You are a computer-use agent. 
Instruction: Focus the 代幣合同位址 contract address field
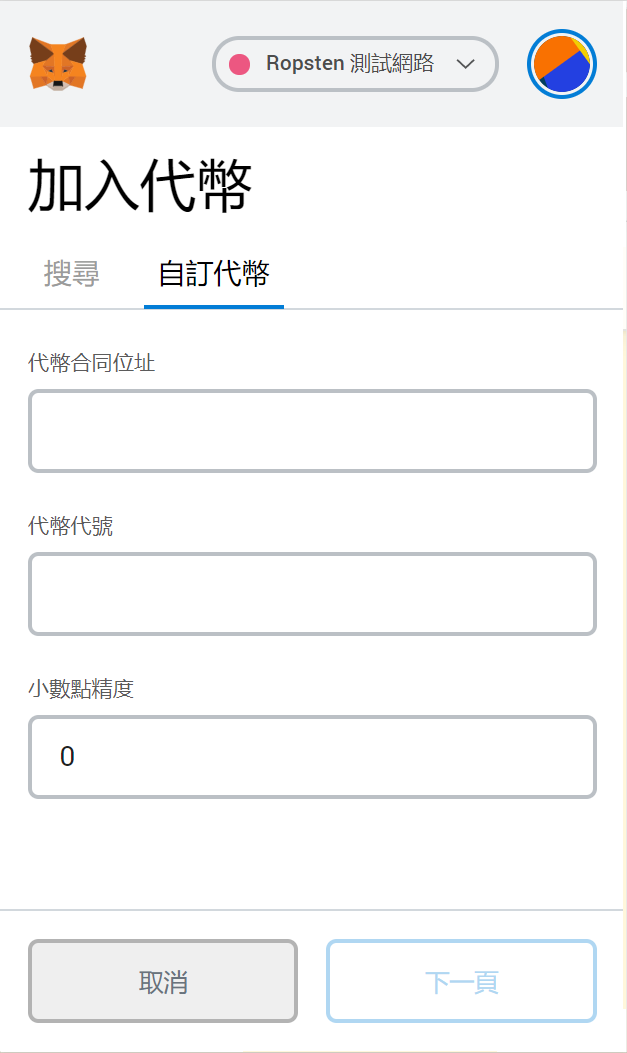312,431
